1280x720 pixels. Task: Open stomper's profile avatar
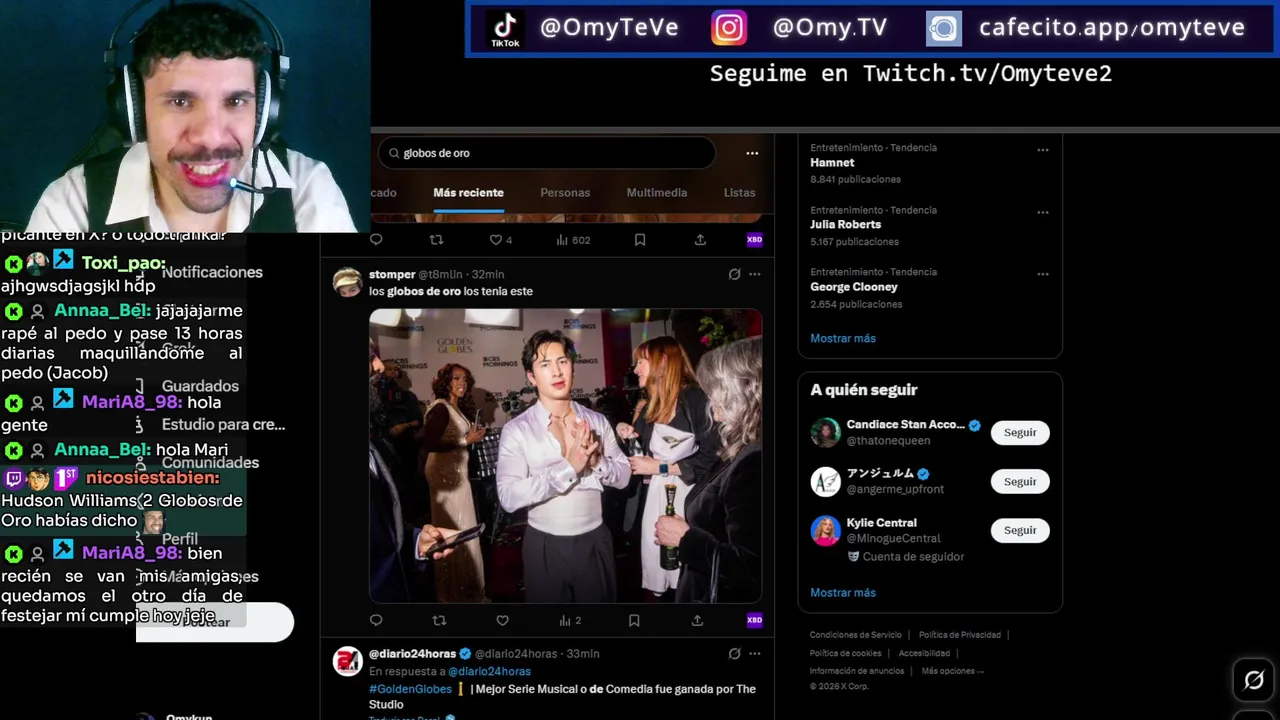347,282
